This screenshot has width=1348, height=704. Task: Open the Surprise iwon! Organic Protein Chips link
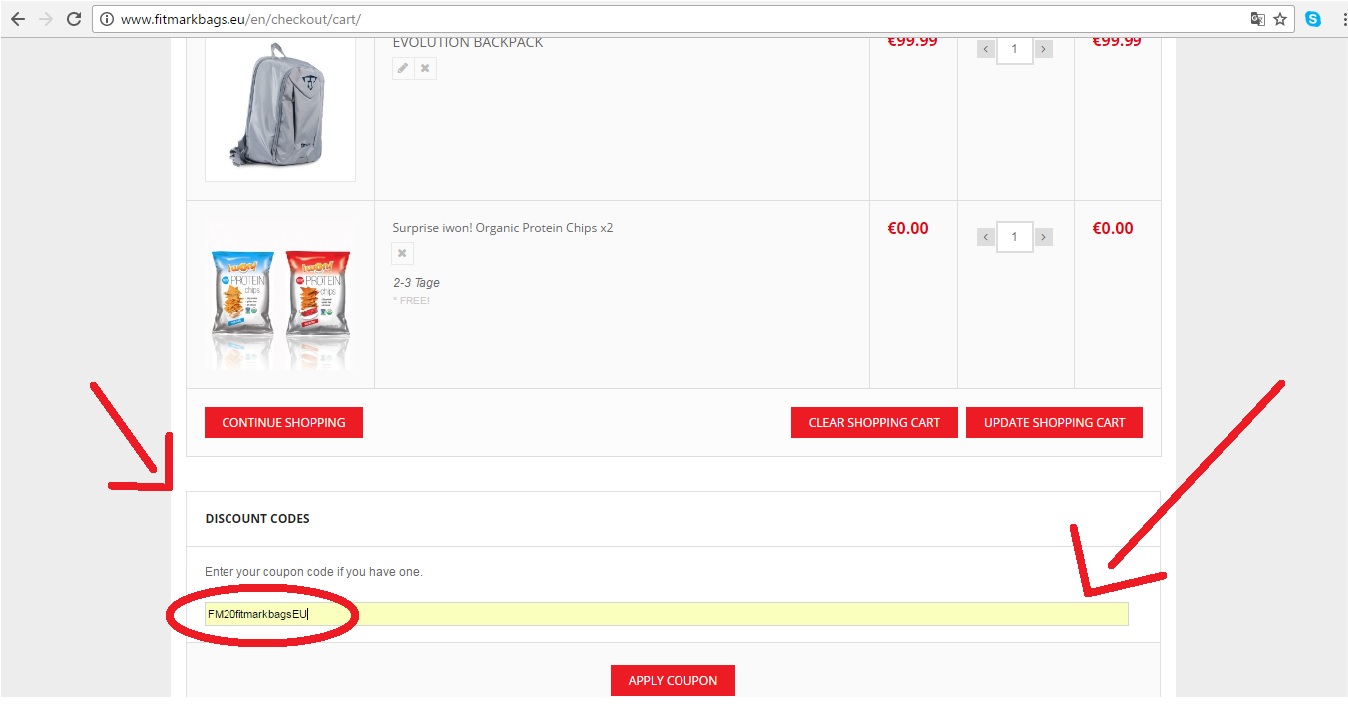[x=503, y=228]
